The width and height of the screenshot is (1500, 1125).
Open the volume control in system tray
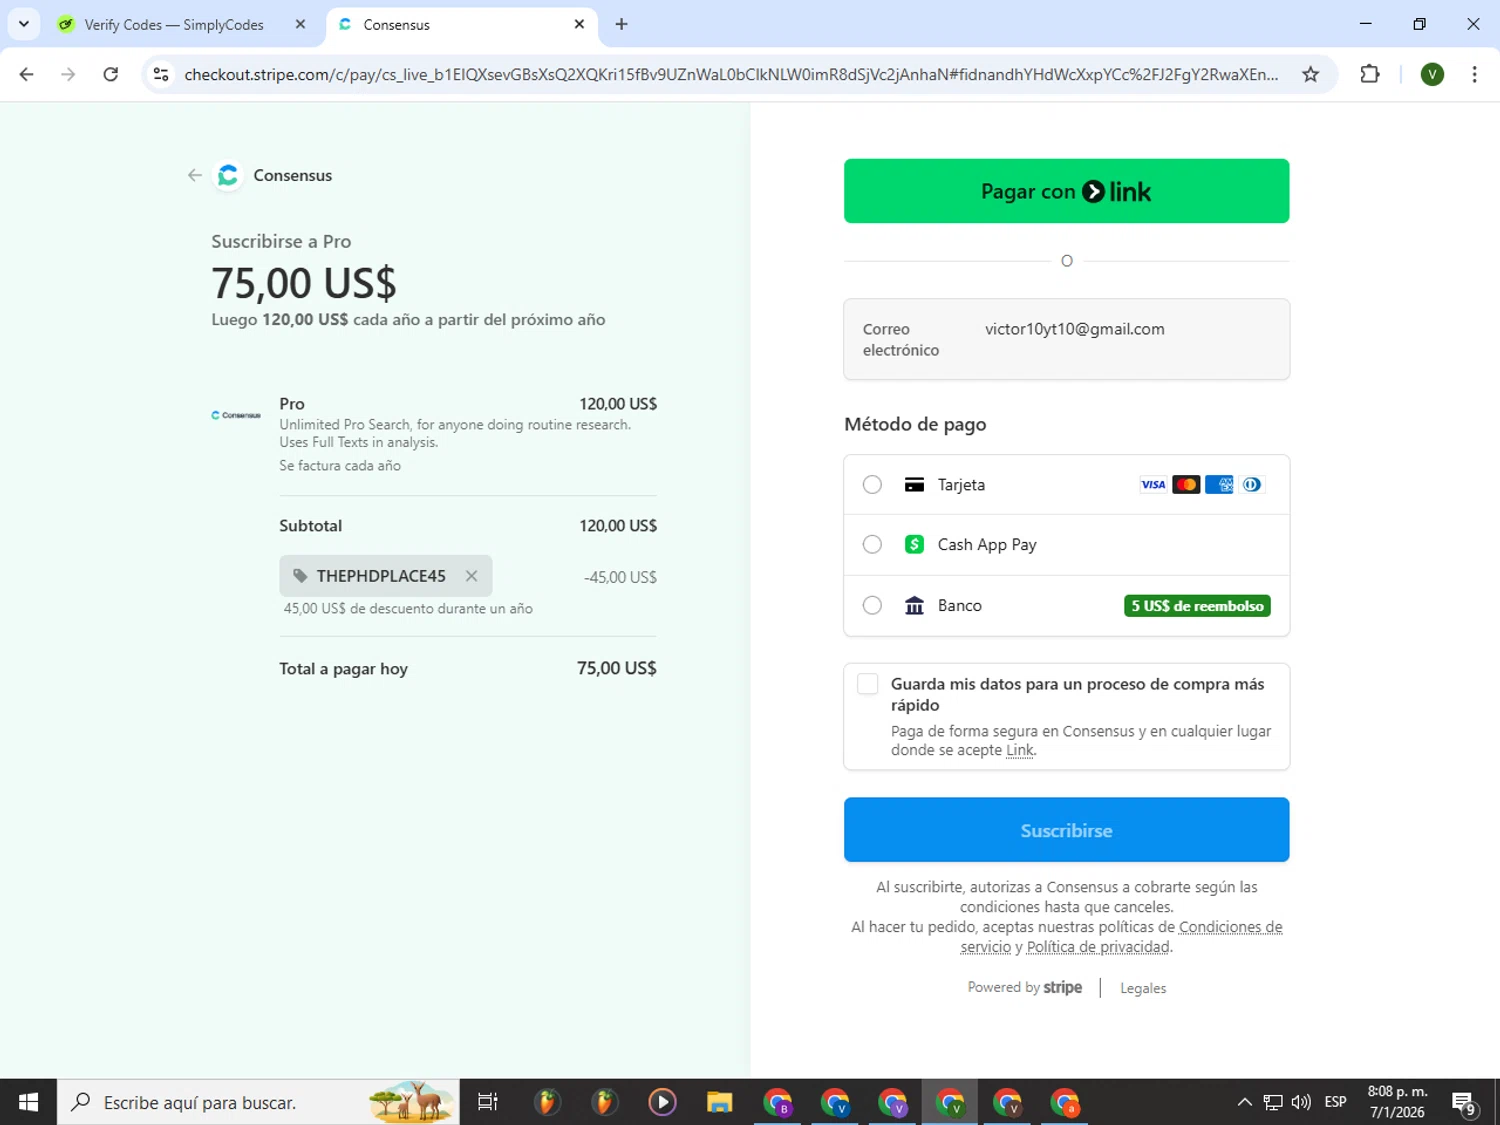click(x=1301, y=1102)
